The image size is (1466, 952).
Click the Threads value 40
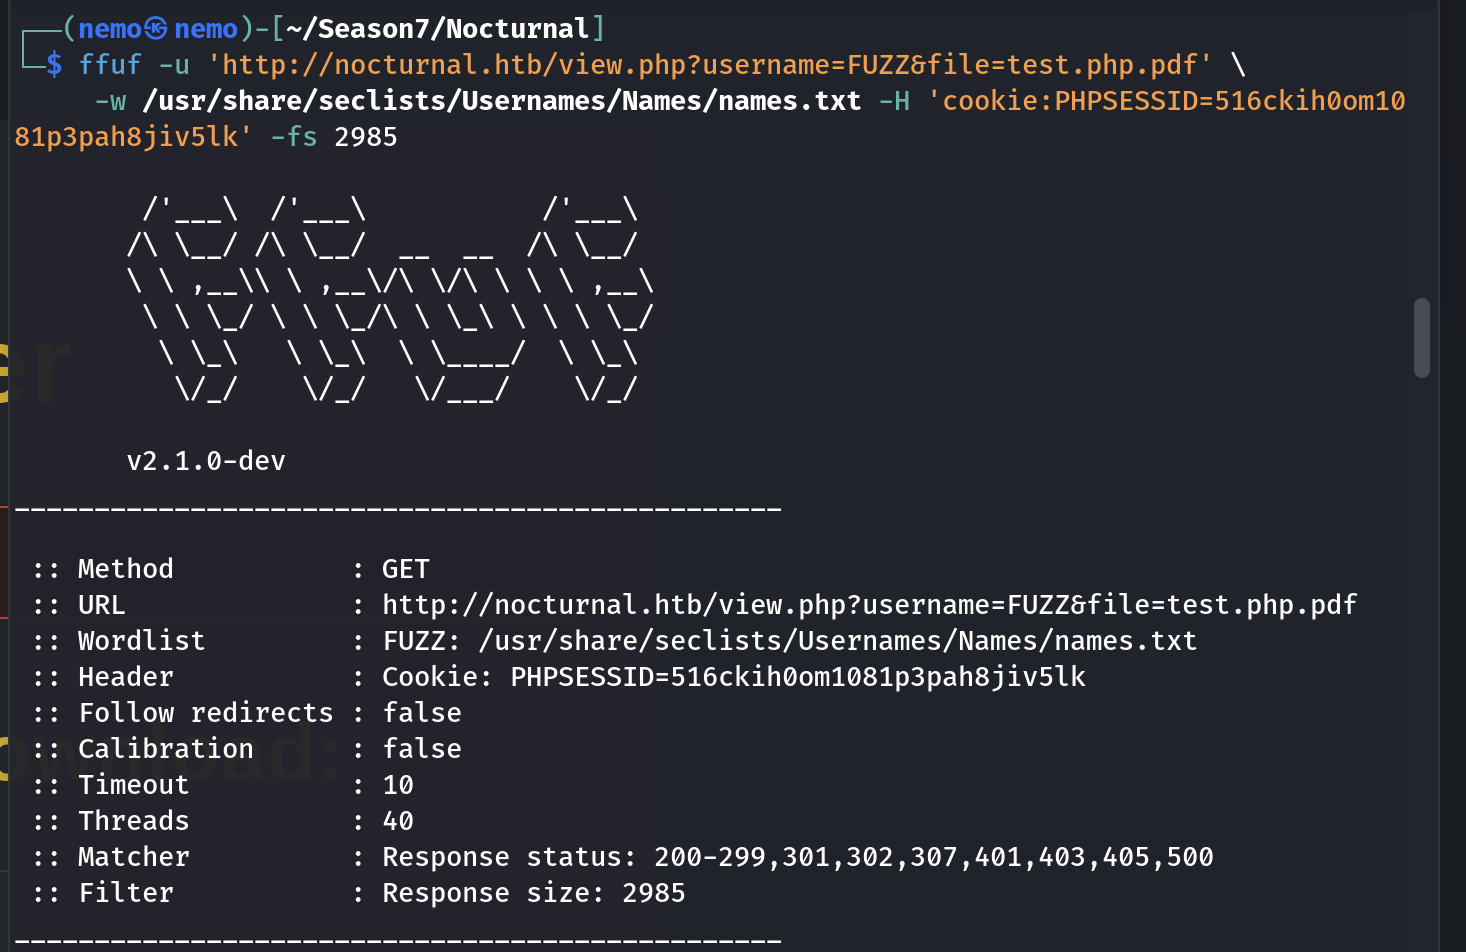pyautogui.click(x=397, y=821)
